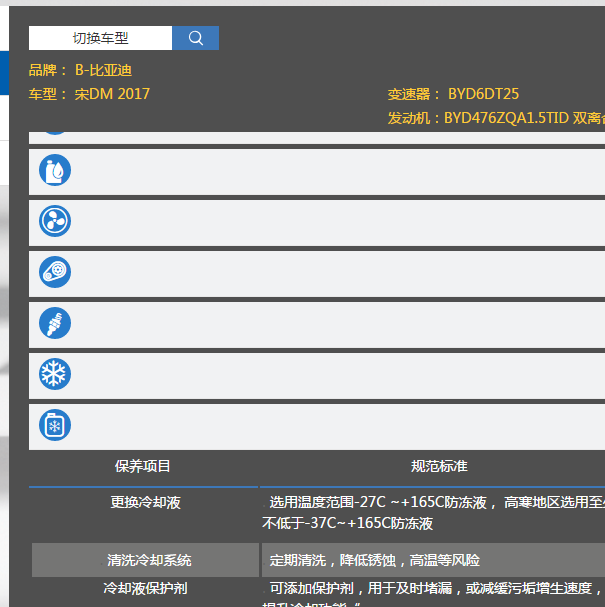Open the snowflake air-conditioning icon row
This screenshot has height=607, width=605.
point(317,376)
